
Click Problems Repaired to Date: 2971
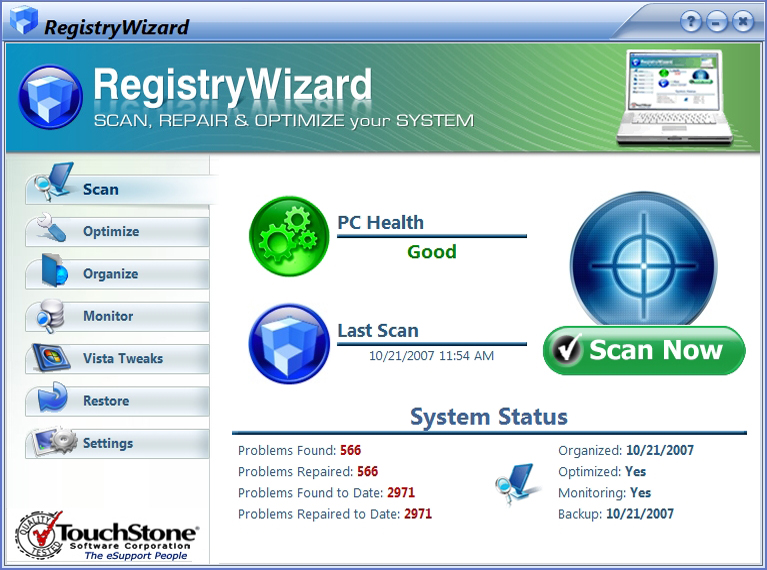[335, 514]
